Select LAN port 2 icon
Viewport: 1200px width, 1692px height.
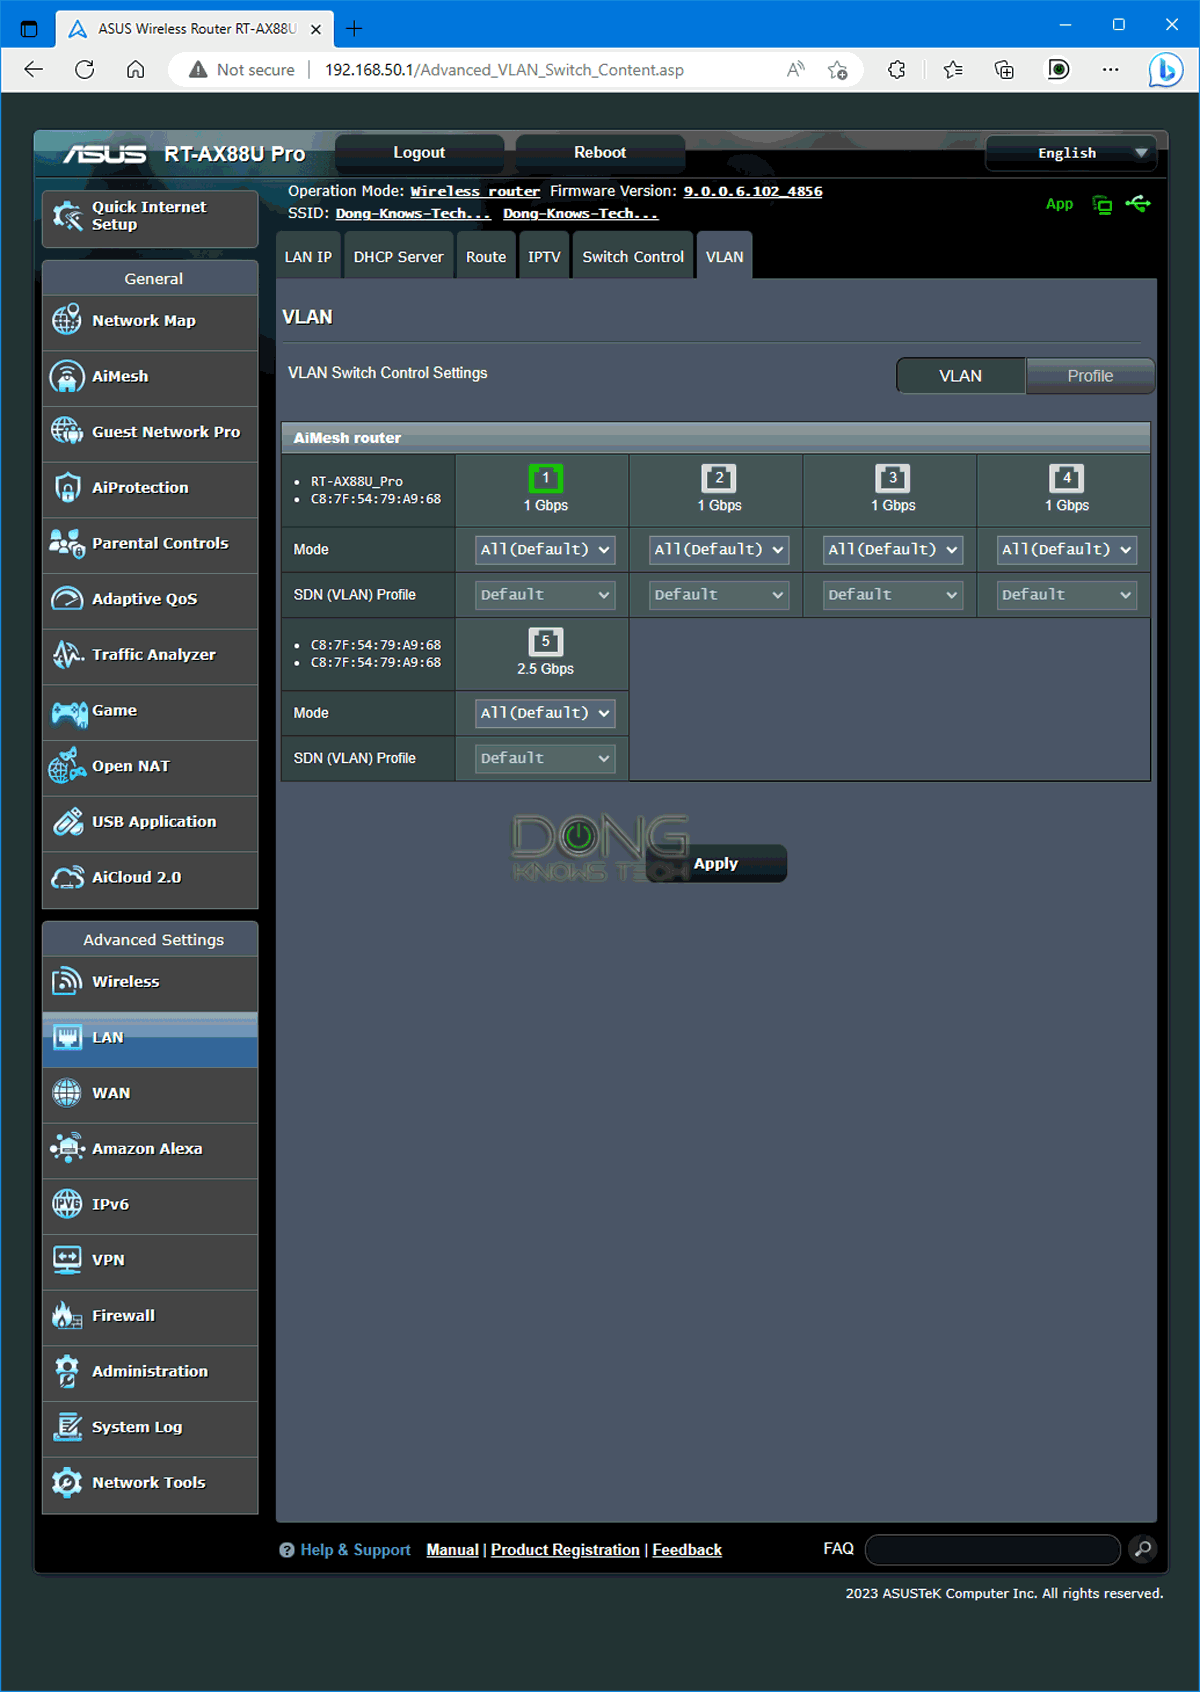(719, 478)
